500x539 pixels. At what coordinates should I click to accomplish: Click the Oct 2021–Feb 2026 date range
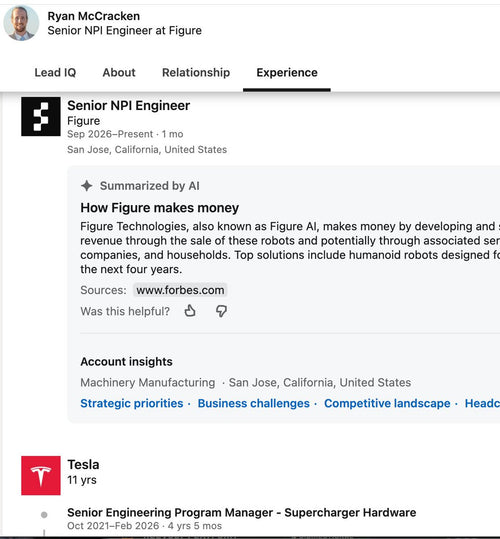pos(113,526)
